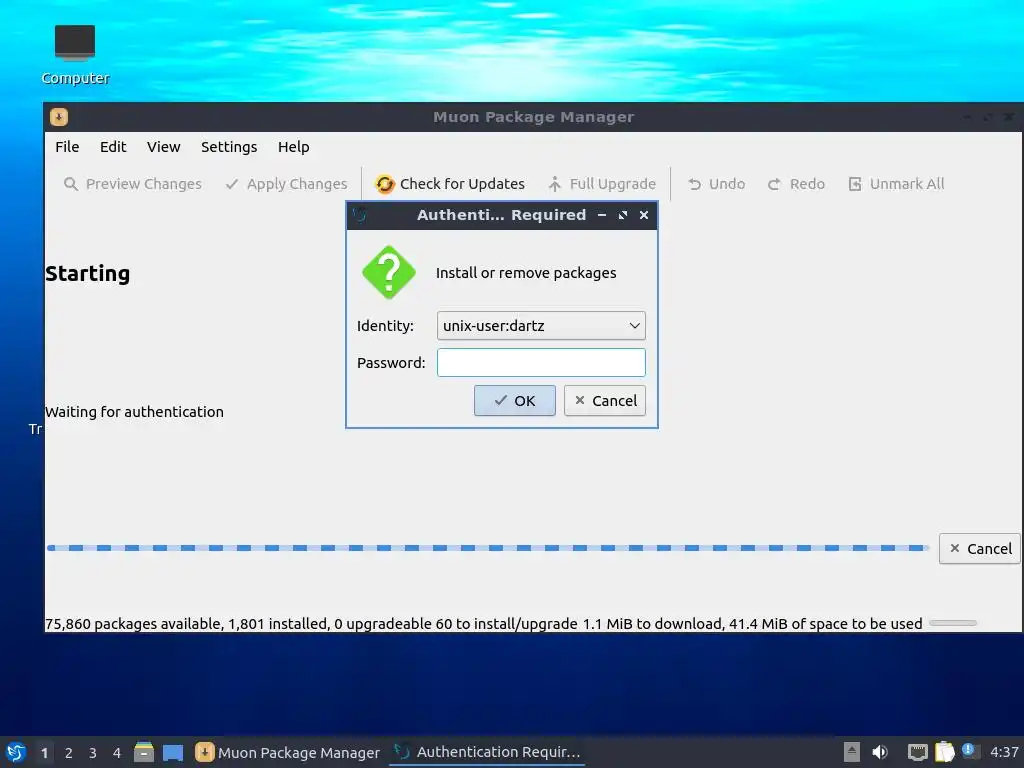Maximize the Authentication Required dialog
The height and width of the screenshot is (768, 1024).
click(623, 215)
